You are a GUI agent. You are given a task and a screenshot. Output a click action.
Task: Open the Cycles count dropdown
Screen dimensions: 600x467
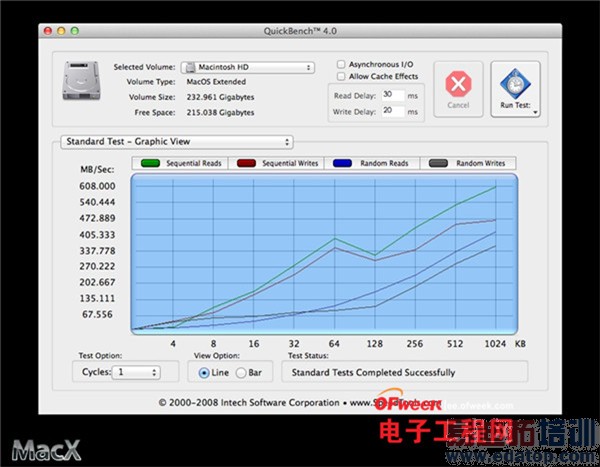pos(136,372)
